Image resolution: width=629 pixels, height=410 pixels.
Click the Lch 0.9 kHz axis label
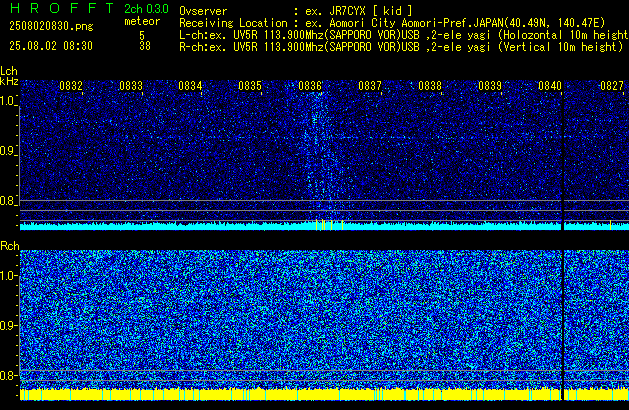(x=8, y=151)
